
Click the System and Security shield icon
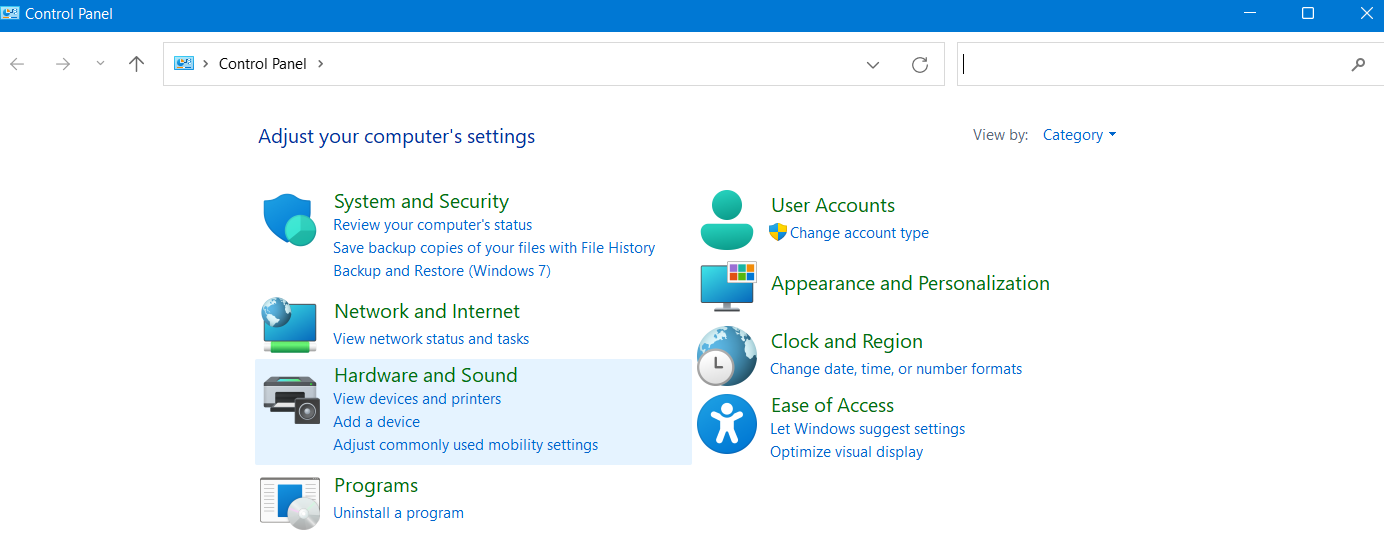pos(290,221)
